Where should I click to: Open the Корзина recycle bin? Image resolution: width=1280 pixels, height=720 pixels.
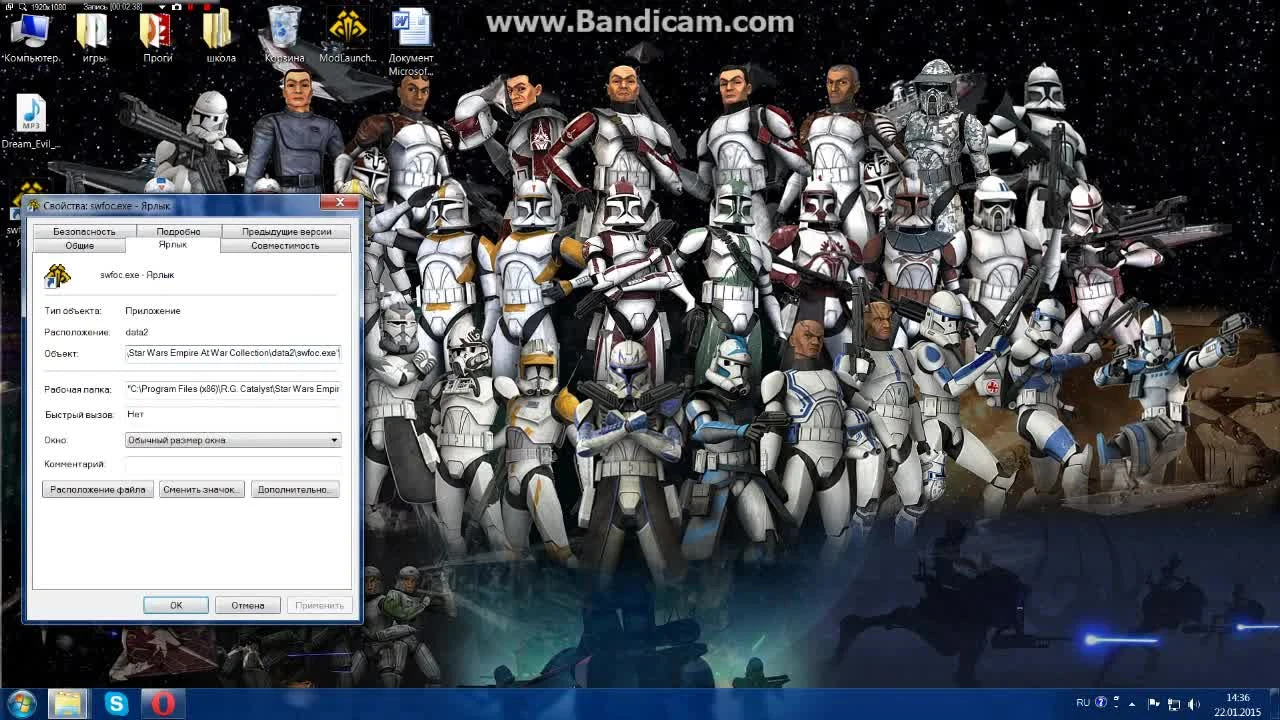[283, 25]
